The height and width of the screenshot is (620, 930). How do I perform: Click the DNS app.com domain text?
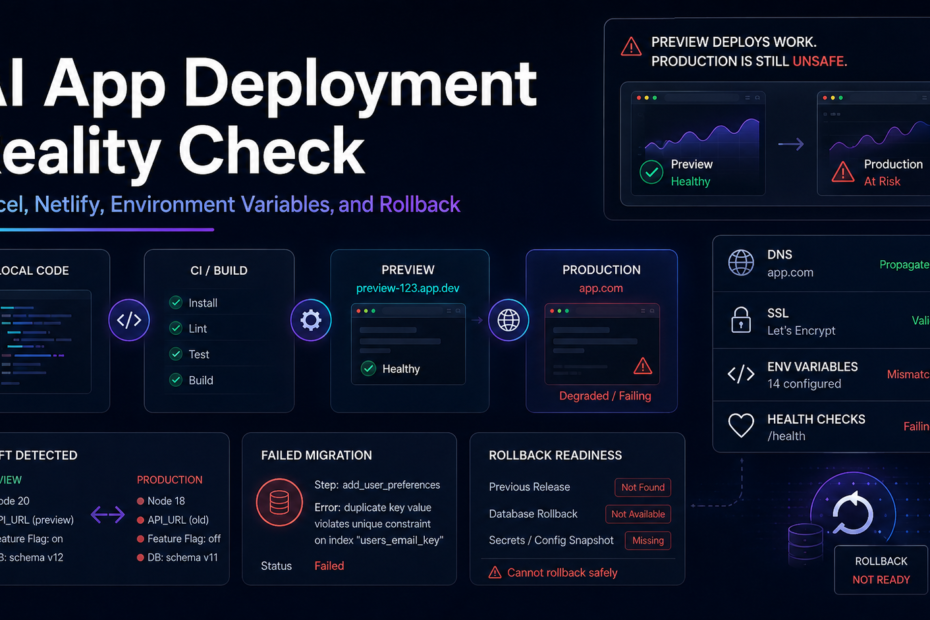(x=790, y=273)
